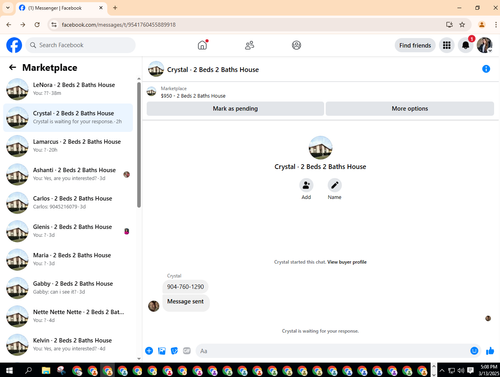Image resolution: width=500 pixels, height=377 pixels.
Task: Open the Friends icon in top navigation
Action: pyautogui.click(x=249, y=45)
